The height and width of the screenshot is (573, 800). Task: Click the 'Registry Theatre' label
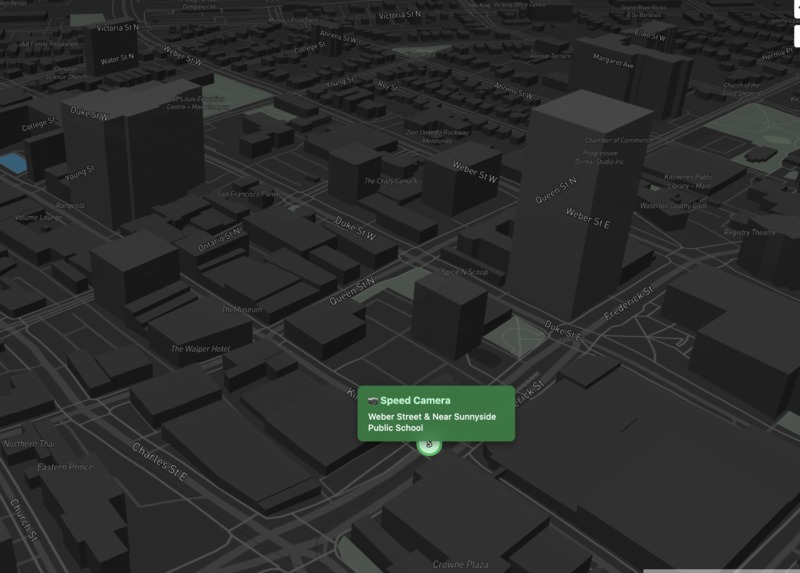749,232
